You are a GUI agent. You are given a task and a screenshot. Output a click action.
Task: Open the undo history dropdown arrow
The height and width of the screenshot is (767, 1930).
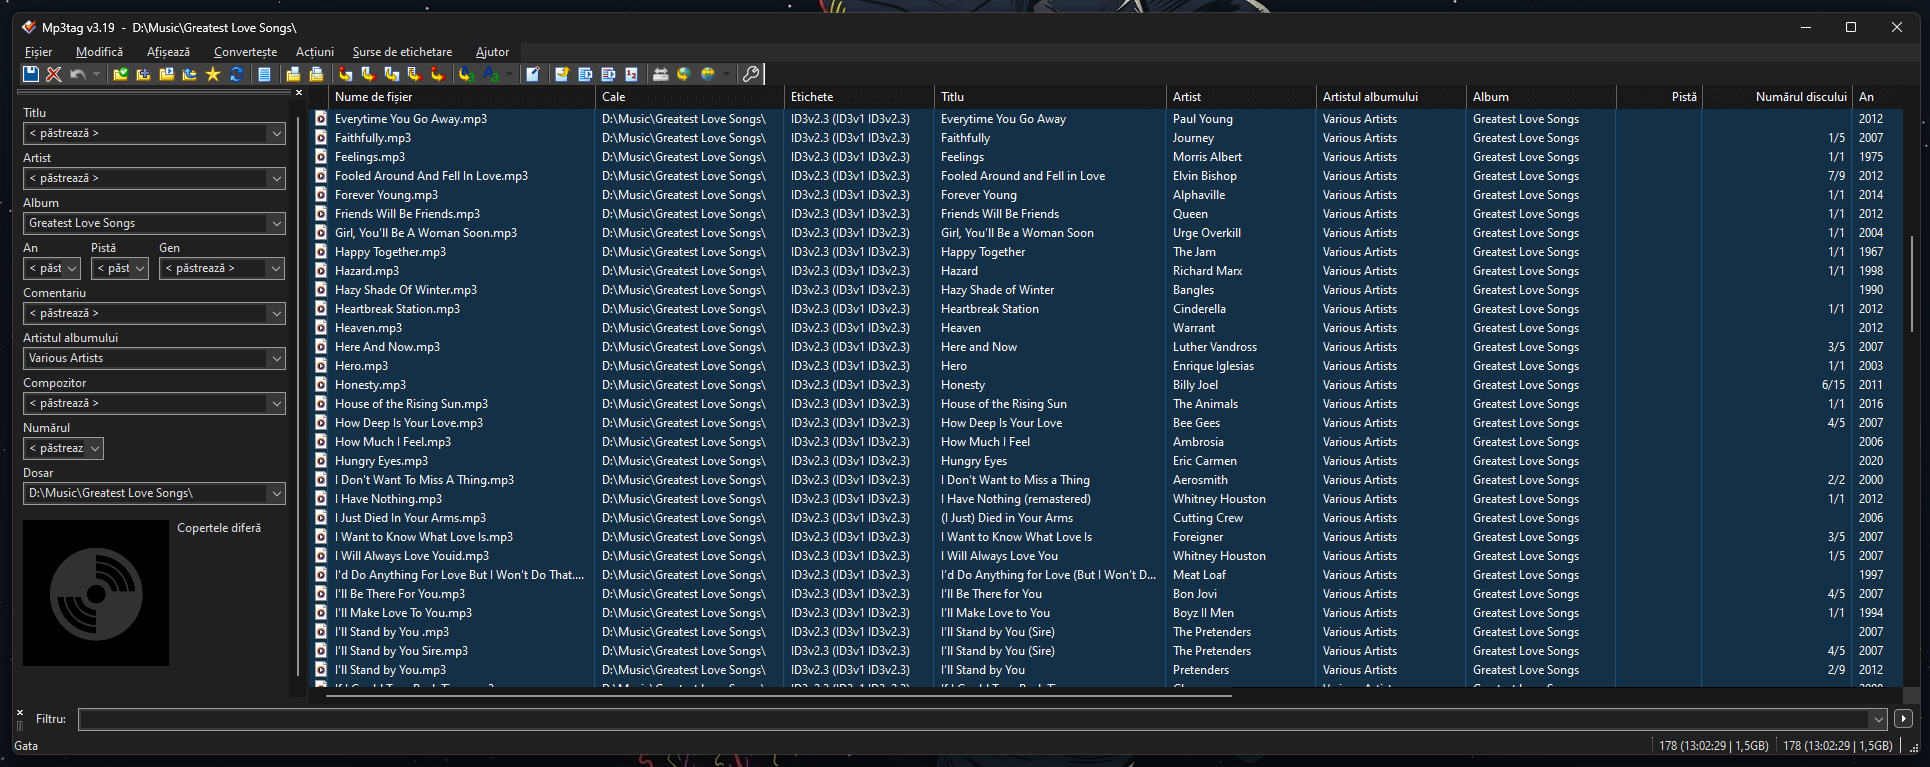tap(96, 74)
